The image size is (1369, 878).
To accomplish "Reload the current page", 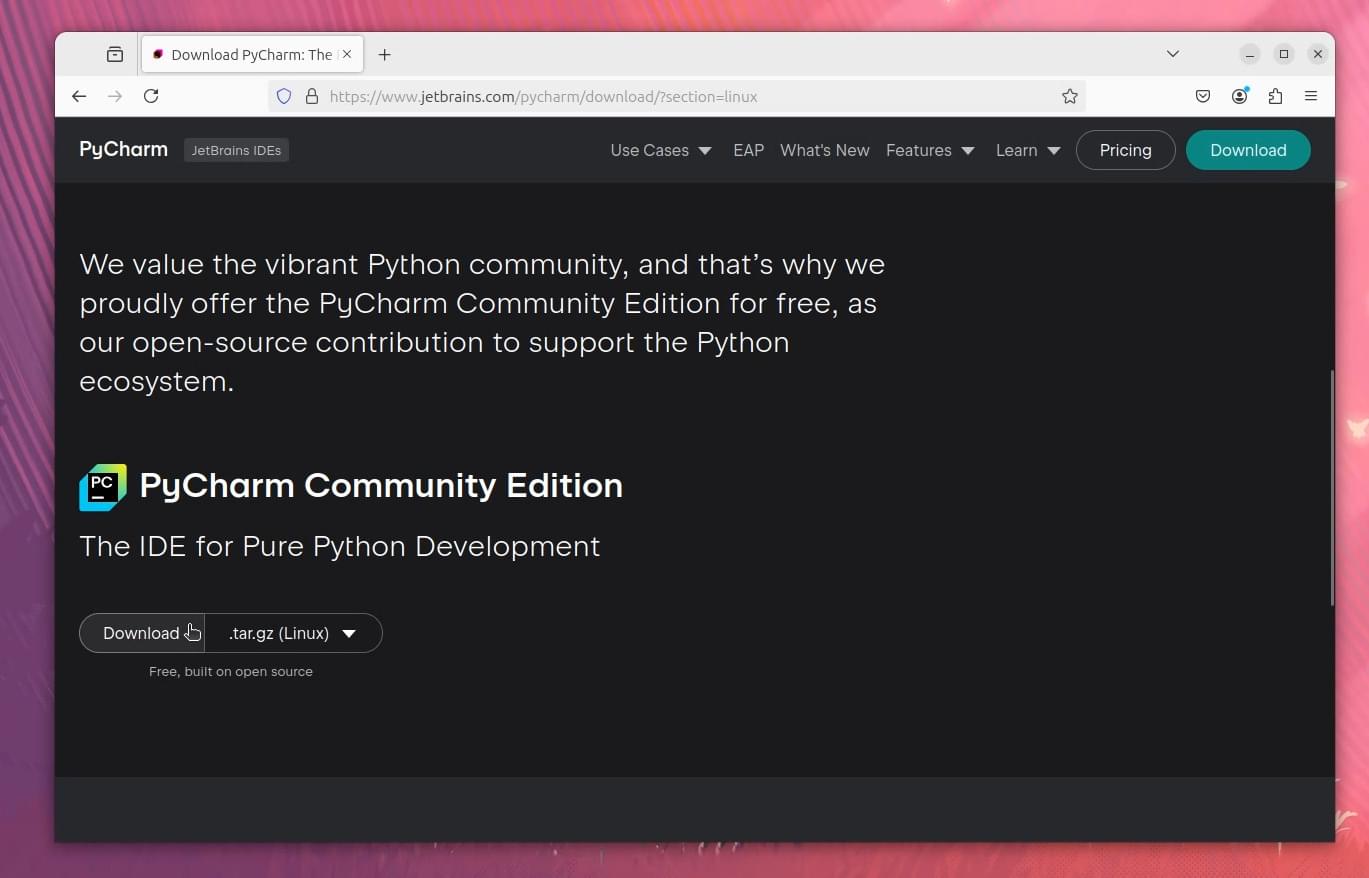I will coord(151,96).
